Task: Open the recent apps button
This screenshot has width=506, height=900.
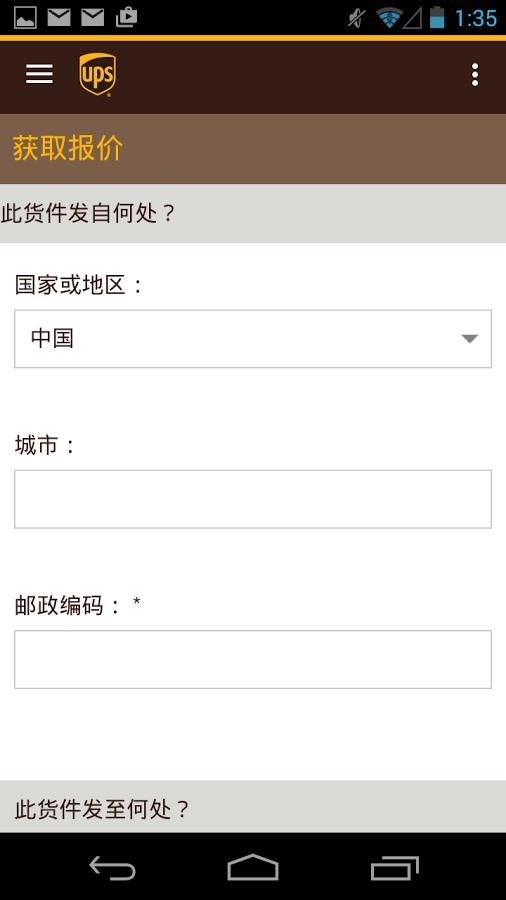Action: [395, 867]
